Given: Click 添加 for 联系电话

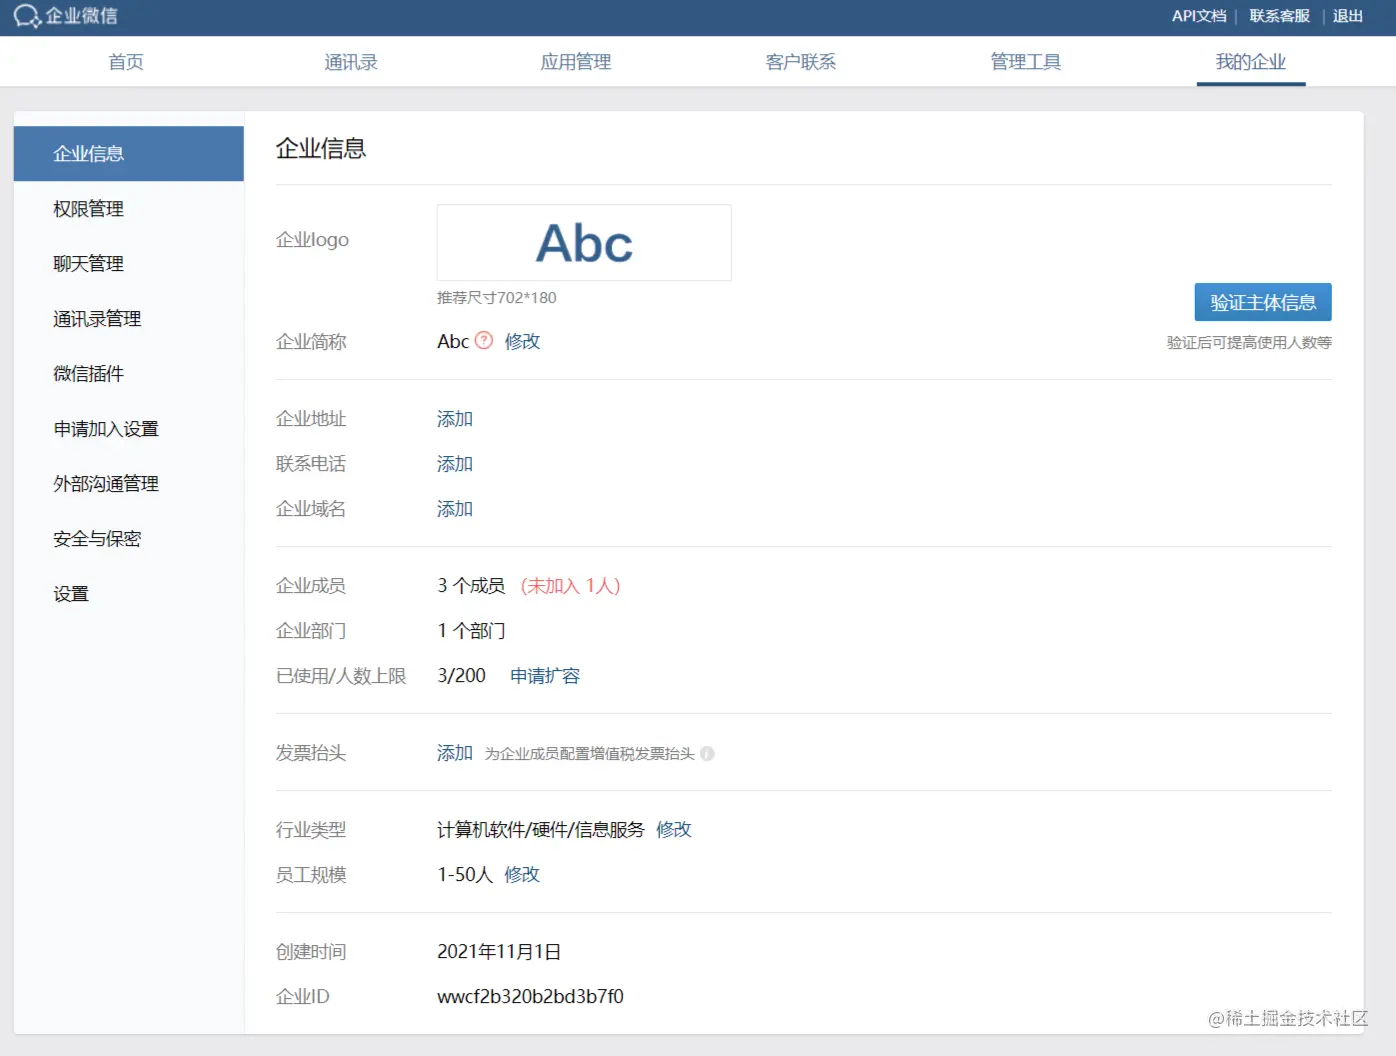Looking at the screenshot, I should (455, 464).
